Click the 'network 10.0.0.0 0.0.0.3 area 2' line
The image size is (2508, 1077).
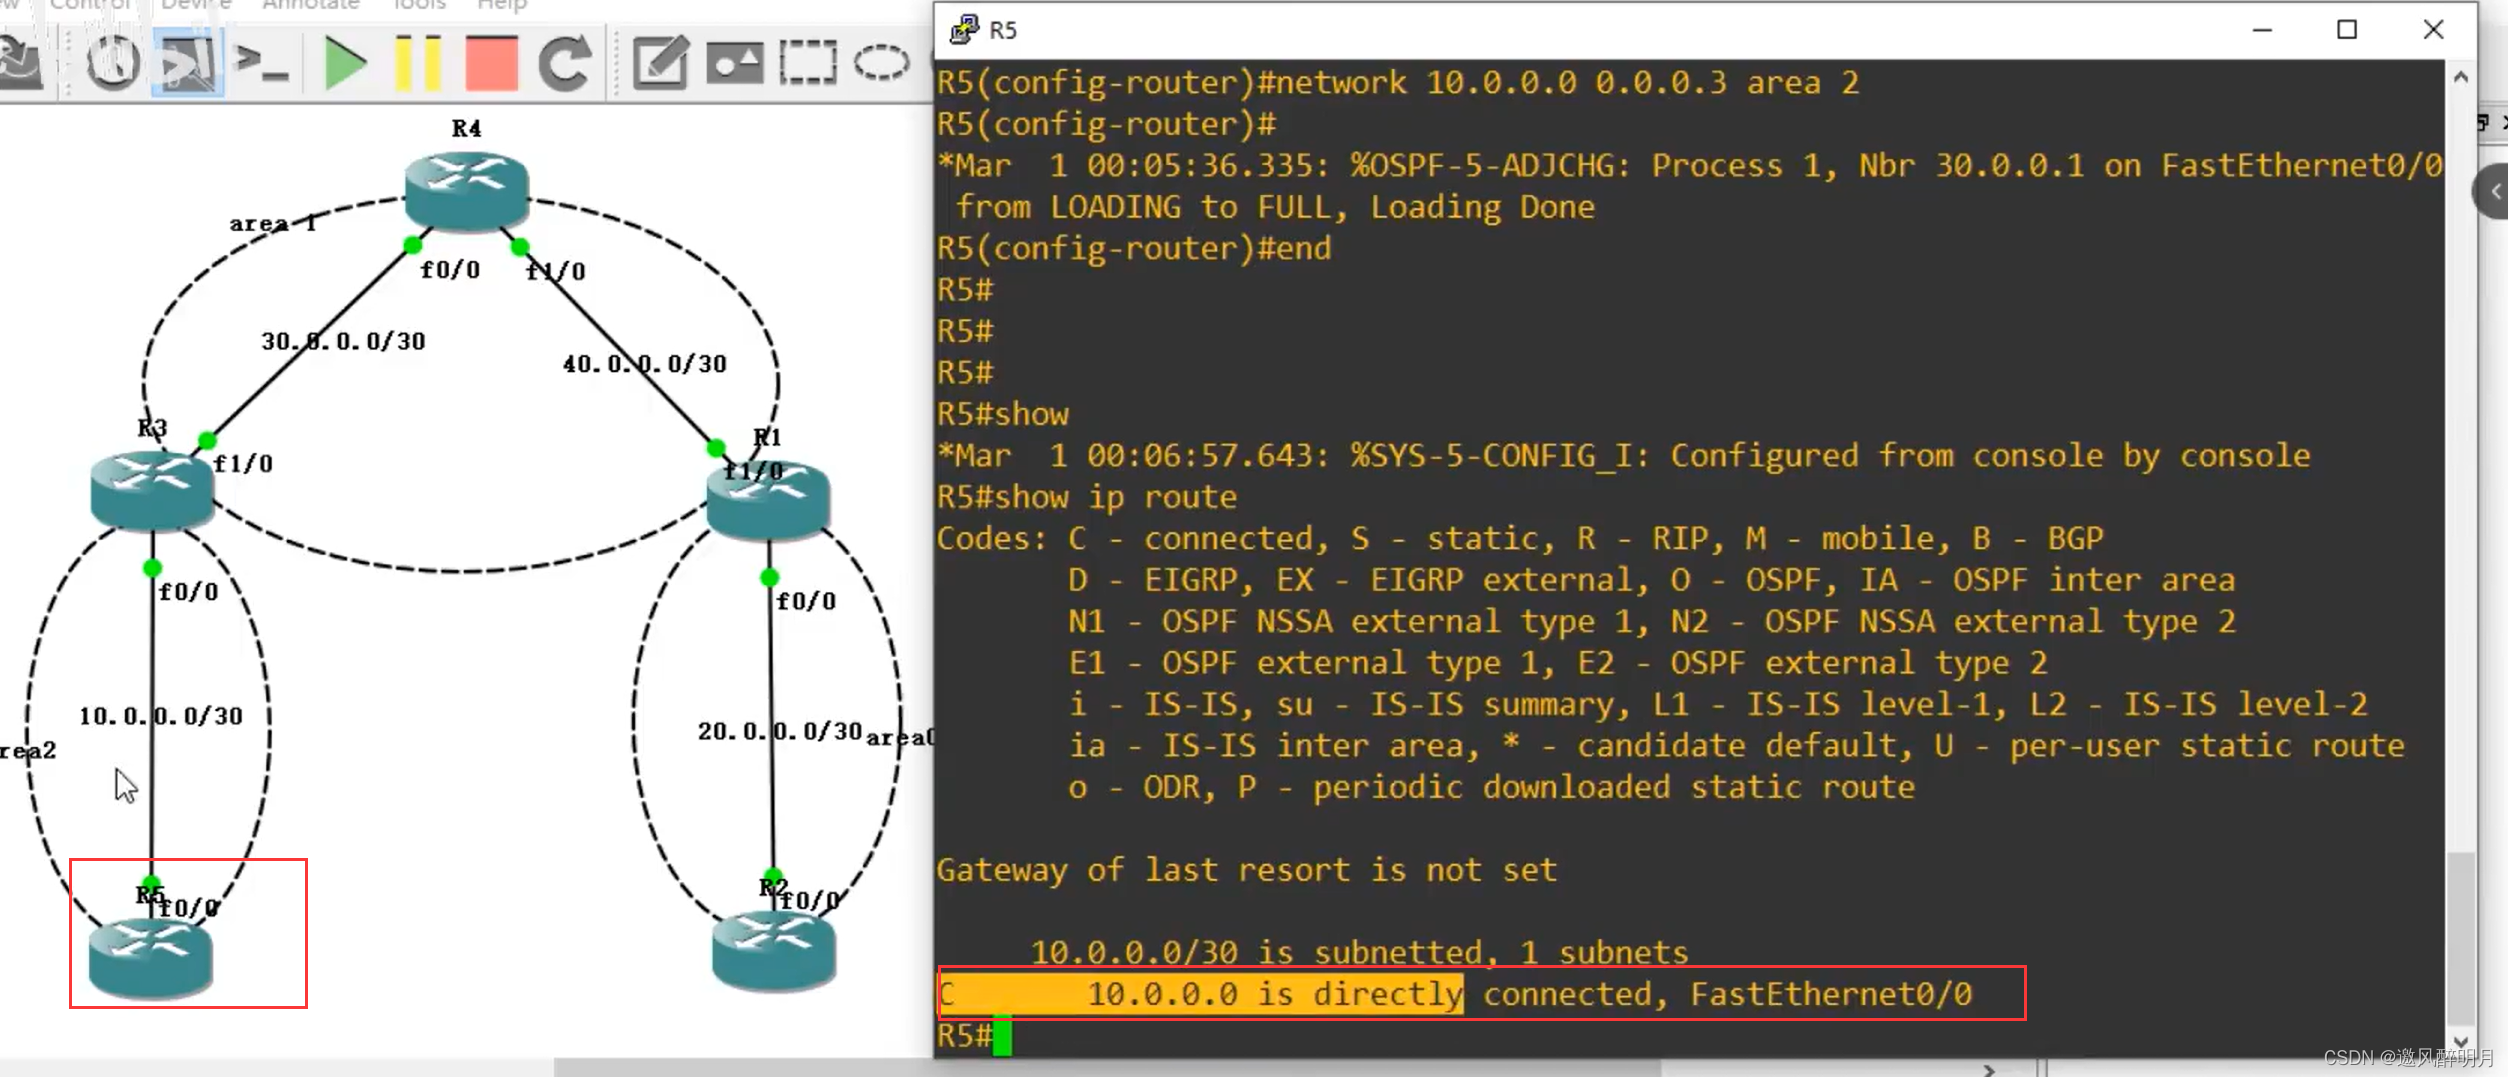[1398, 82]
